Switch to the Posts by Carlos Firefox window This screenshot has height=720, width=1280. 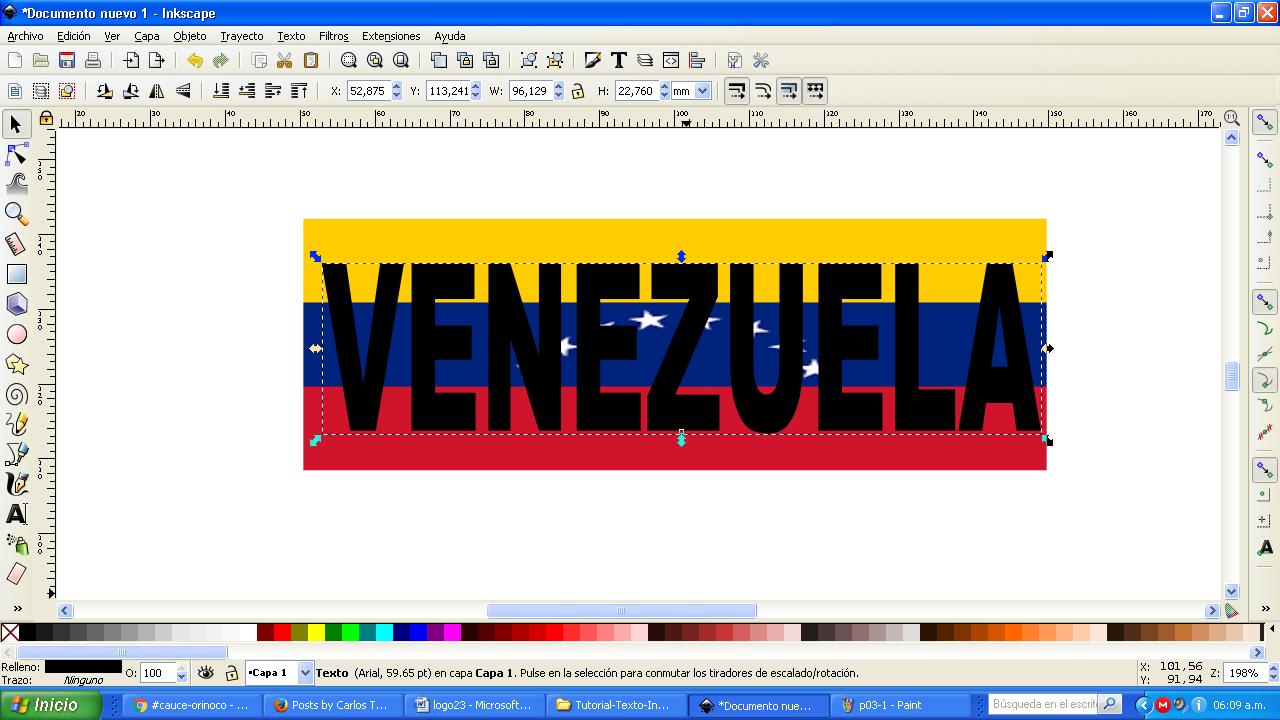click(333, 705)
